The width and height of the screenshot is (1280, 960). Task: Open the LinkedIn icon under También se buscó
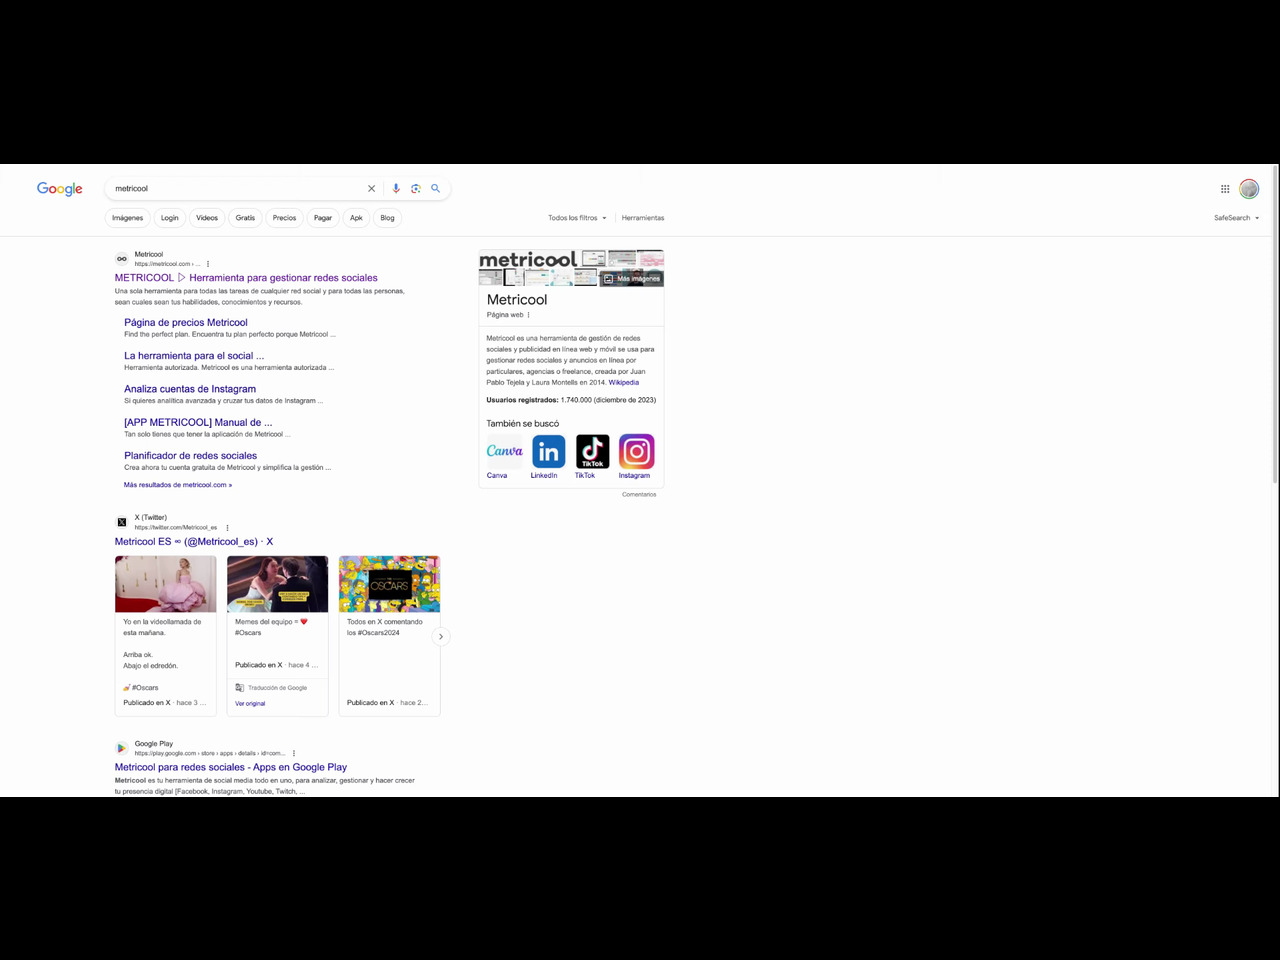point(548,451)
